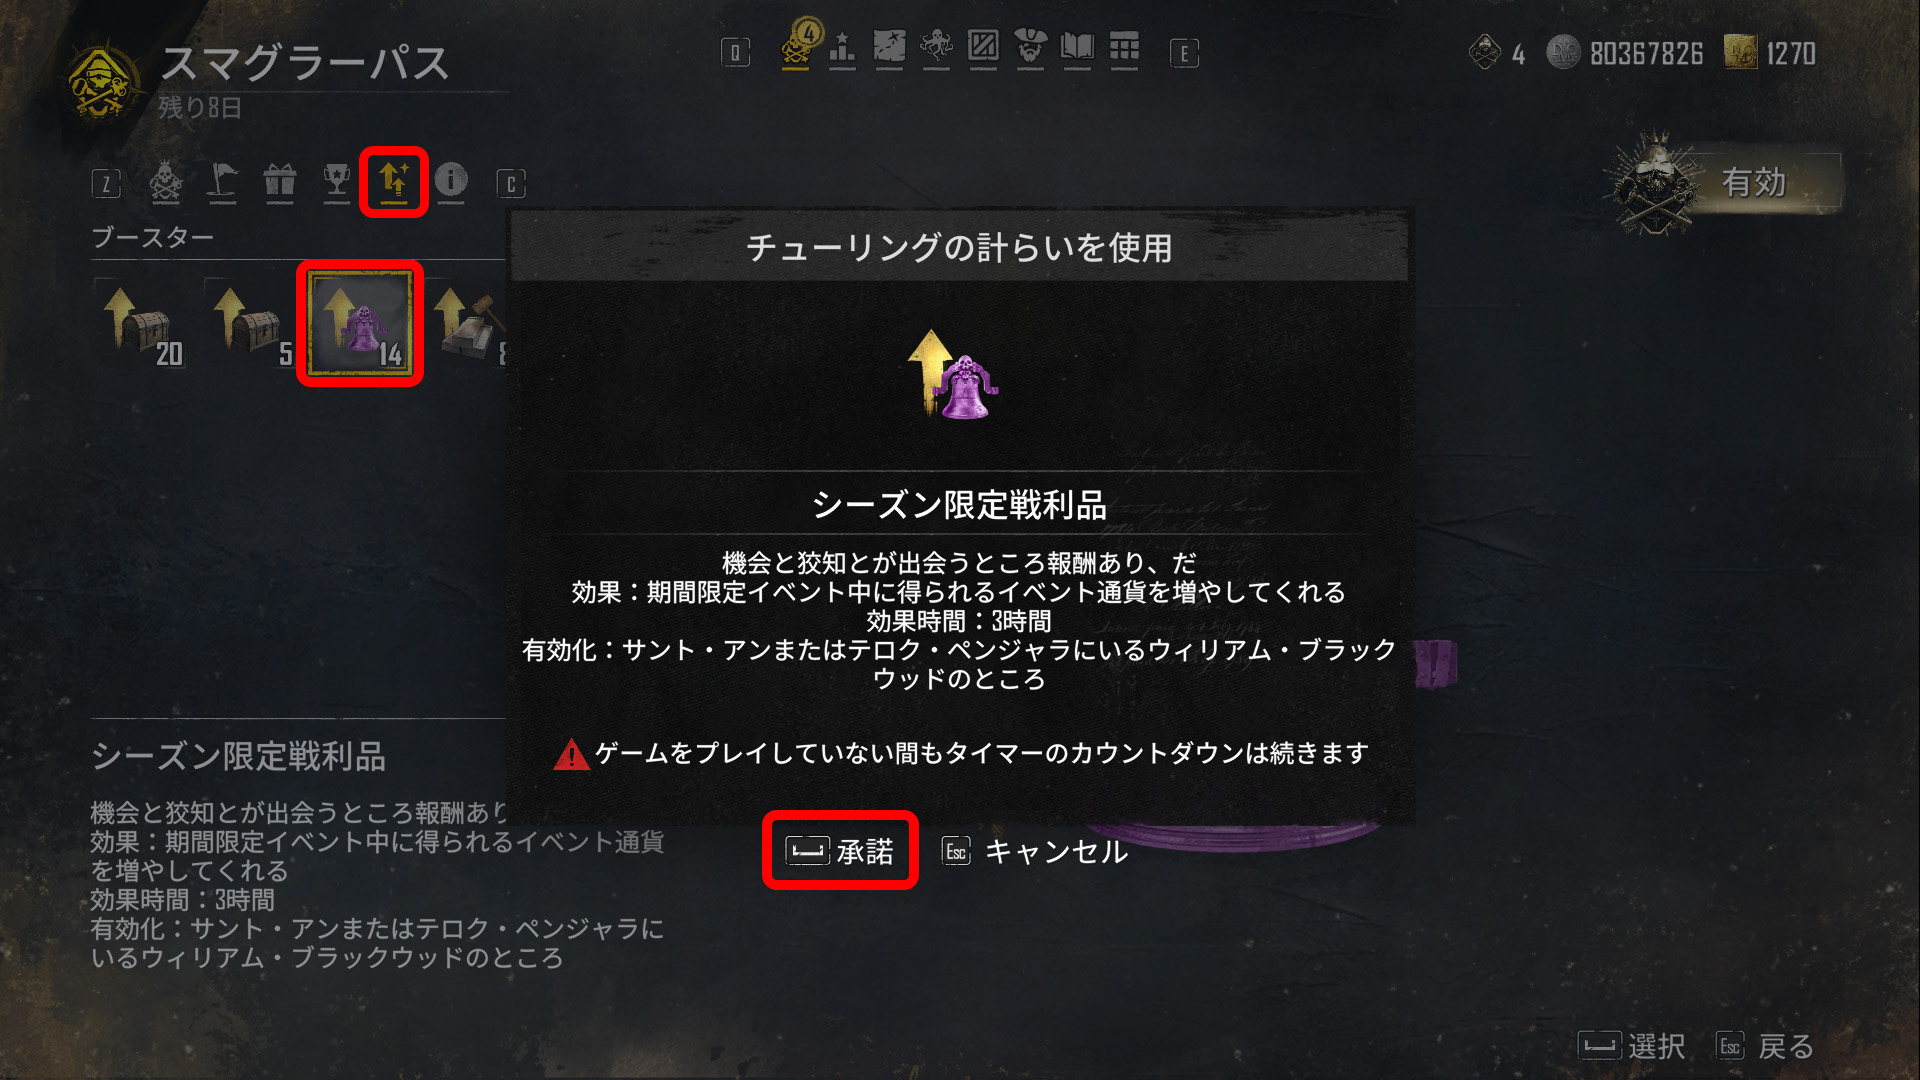
Task: Open the treasure map icon in top menu
Action: click(x=889, y=47)
